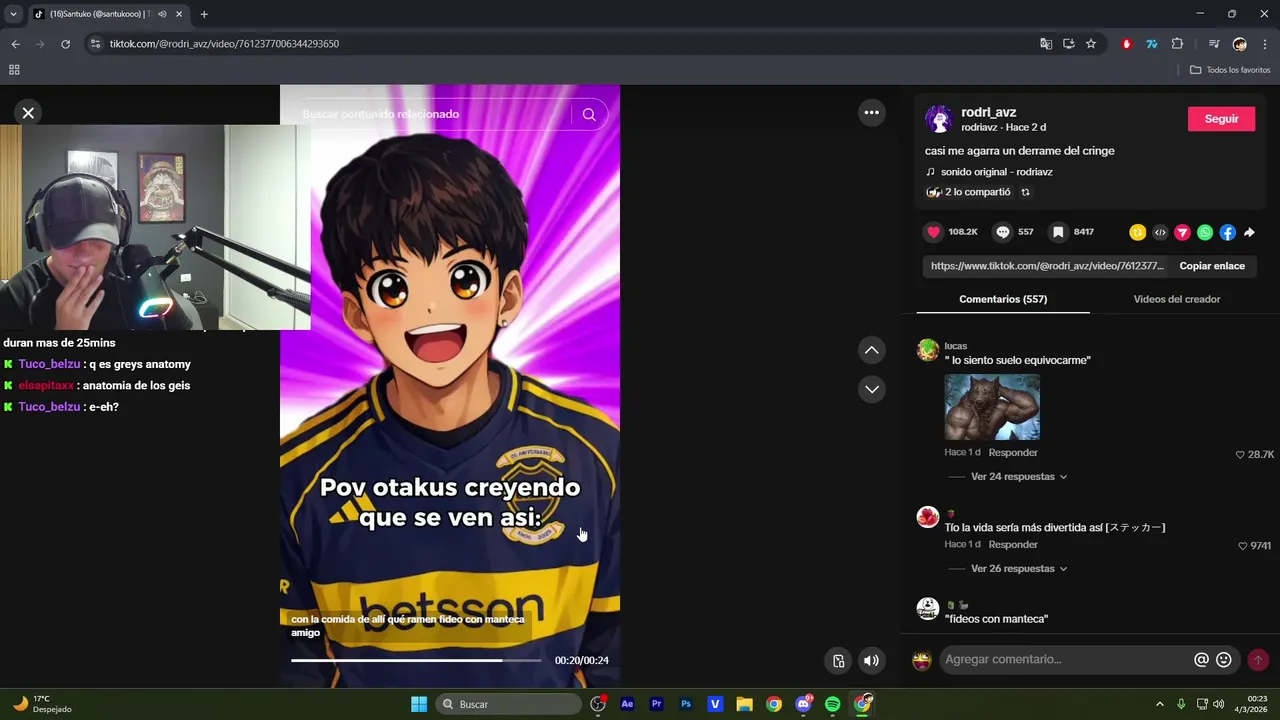Open new browser tab with plus

[x=204, y=14]
